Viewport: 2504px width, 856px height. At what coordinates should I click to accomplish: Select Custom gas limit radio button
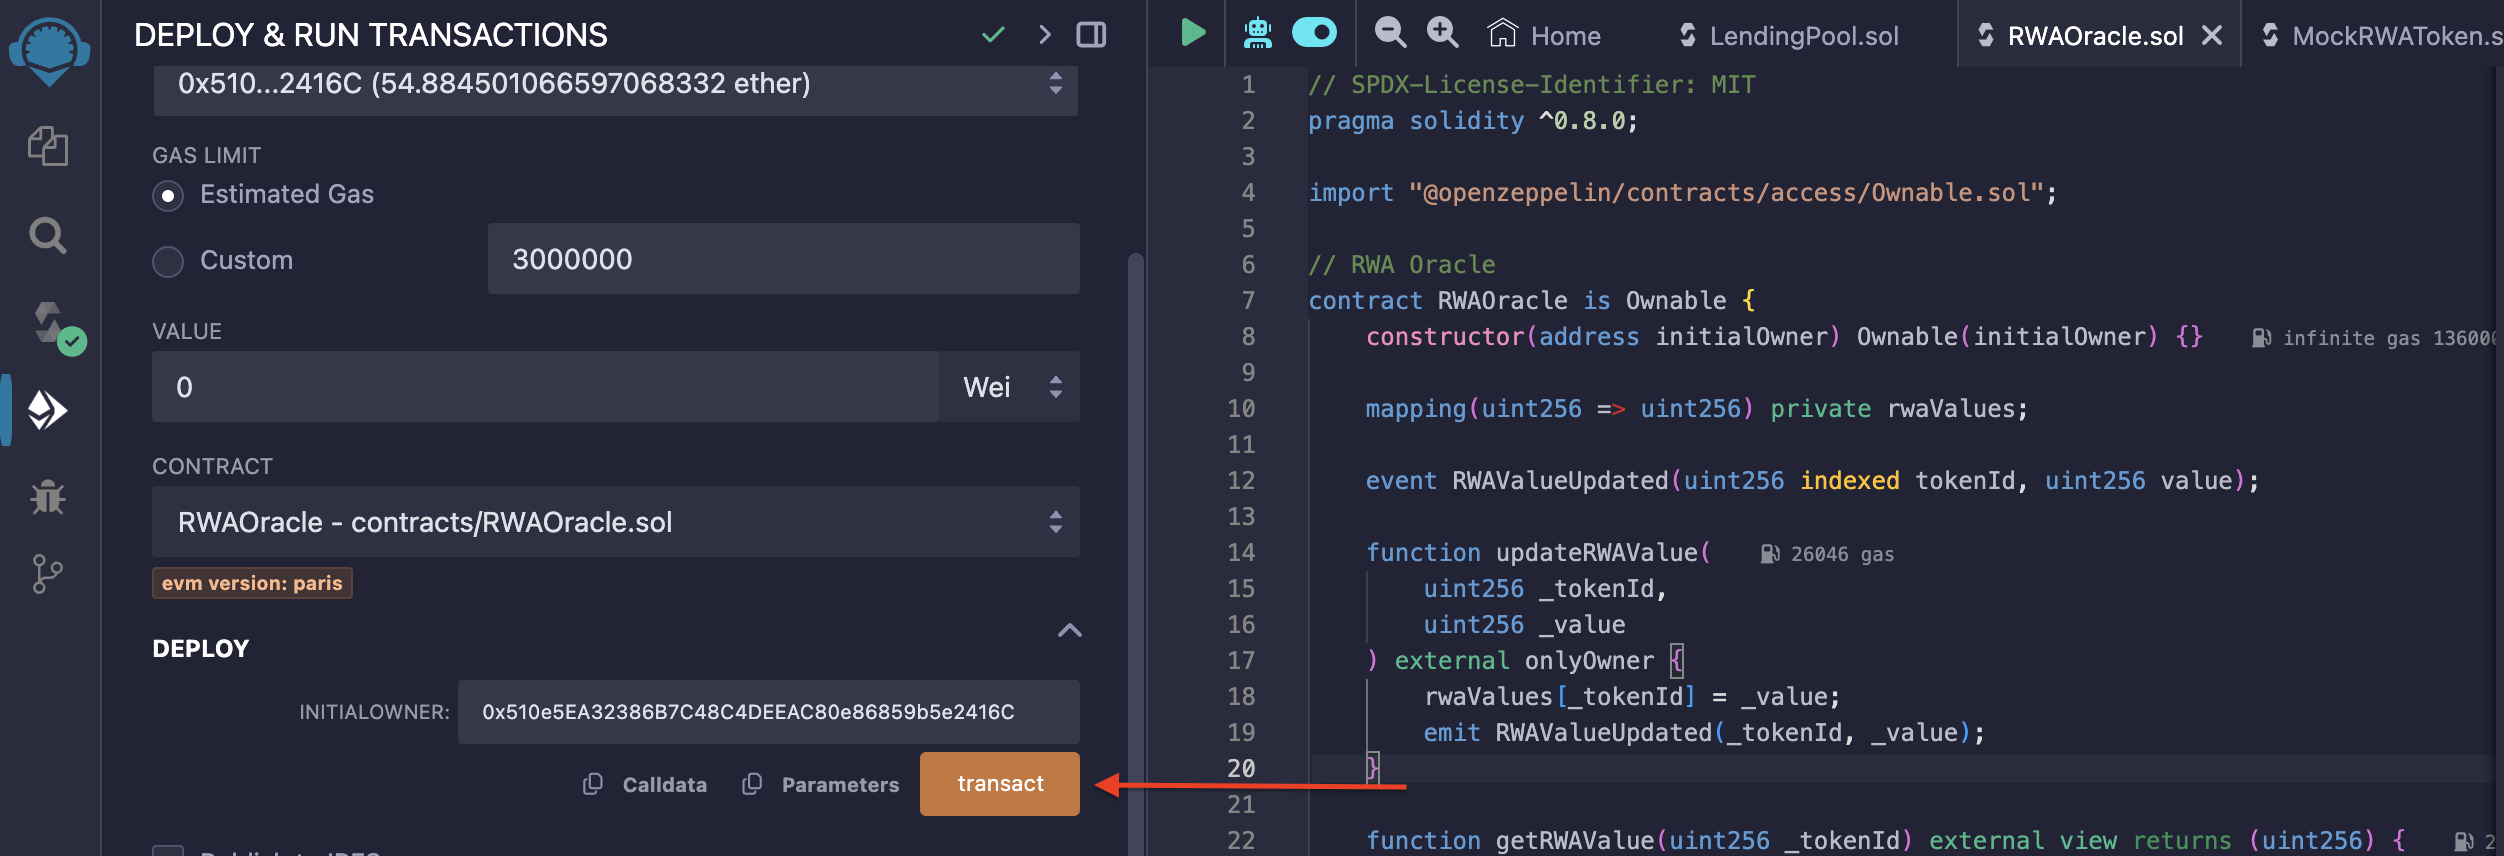point(168,262)
